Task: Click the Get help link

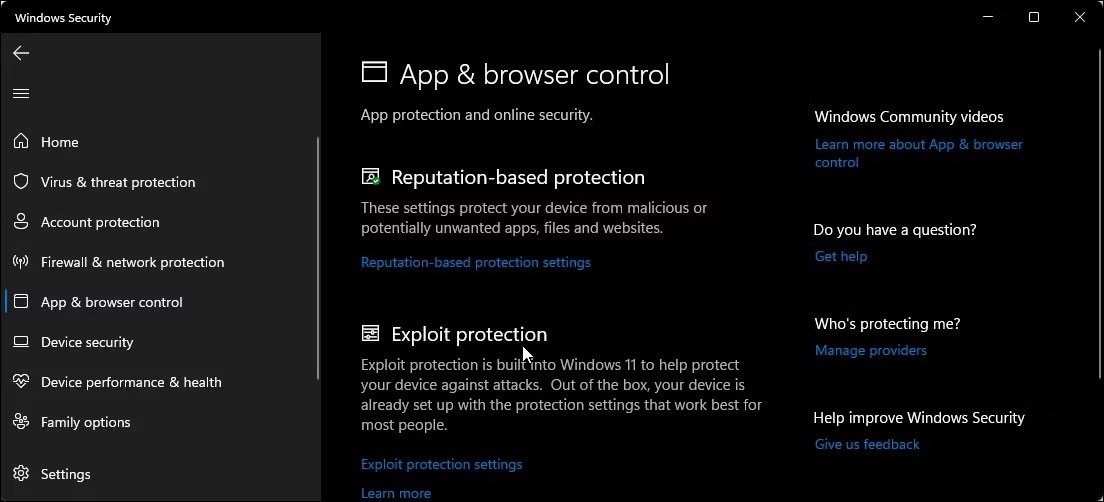Action: (x=841, y=256)
